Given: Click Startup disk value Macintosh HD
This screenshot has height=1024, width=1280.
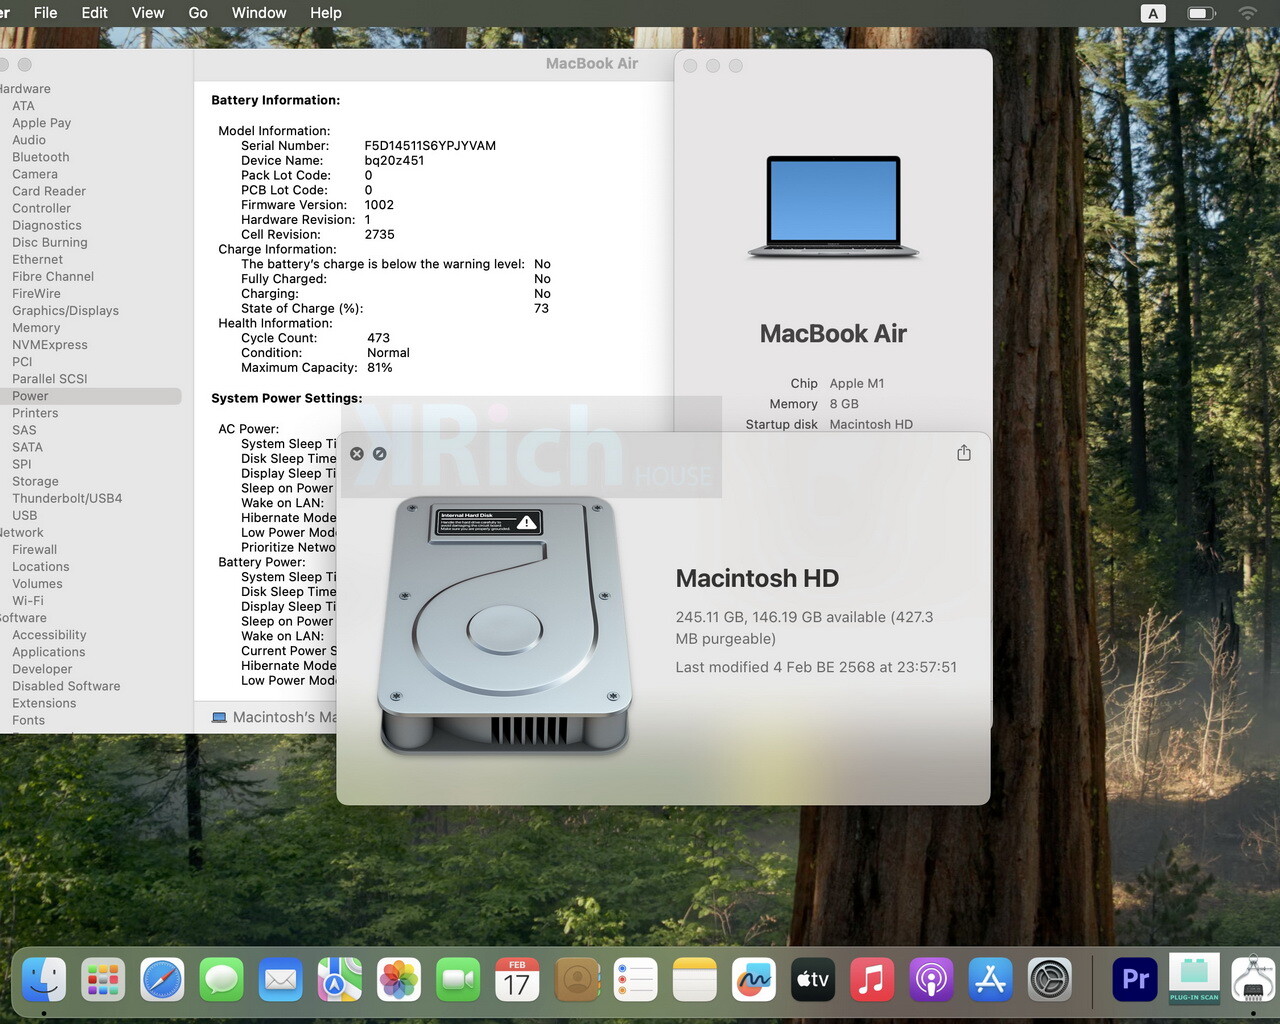Looking at the screenshot, I should (x=871, y=424).
